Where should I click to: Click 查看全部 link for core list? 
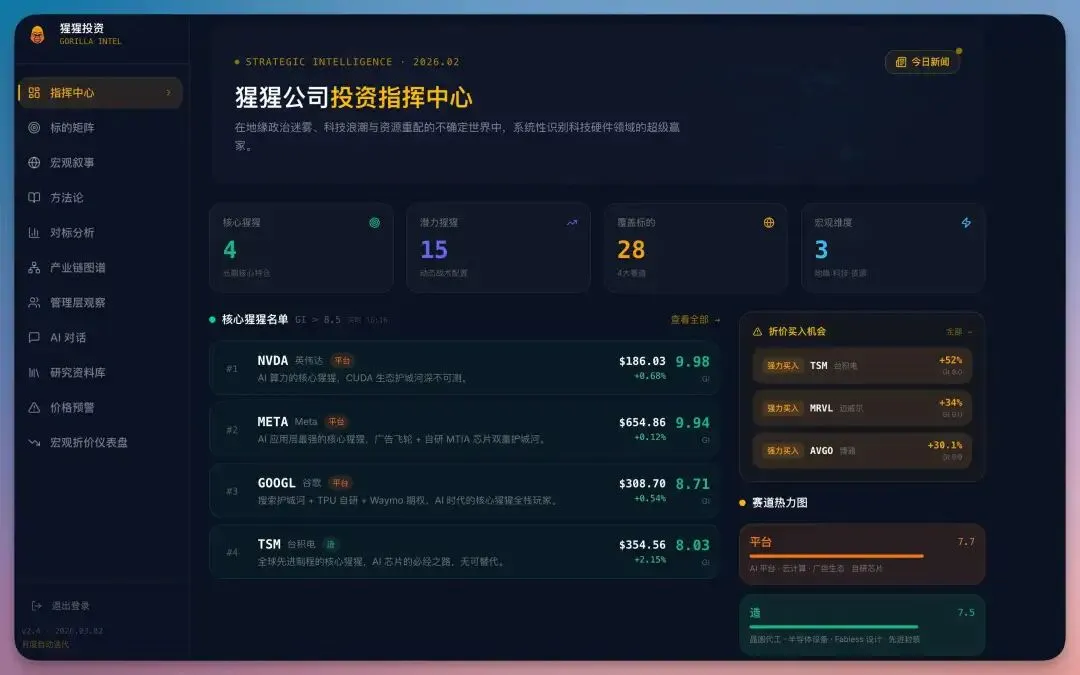pyautogui.click(x=695, y=320)
